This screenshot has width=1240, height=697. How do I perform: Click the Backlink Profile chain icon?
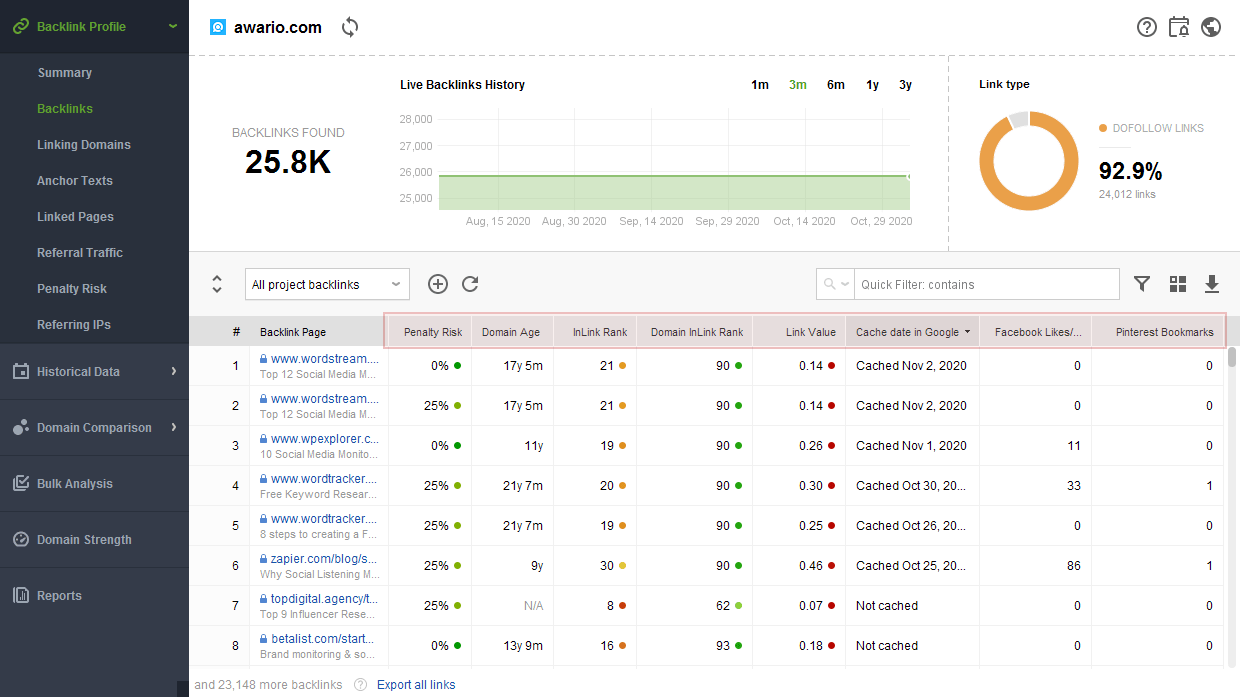(20, 27)
